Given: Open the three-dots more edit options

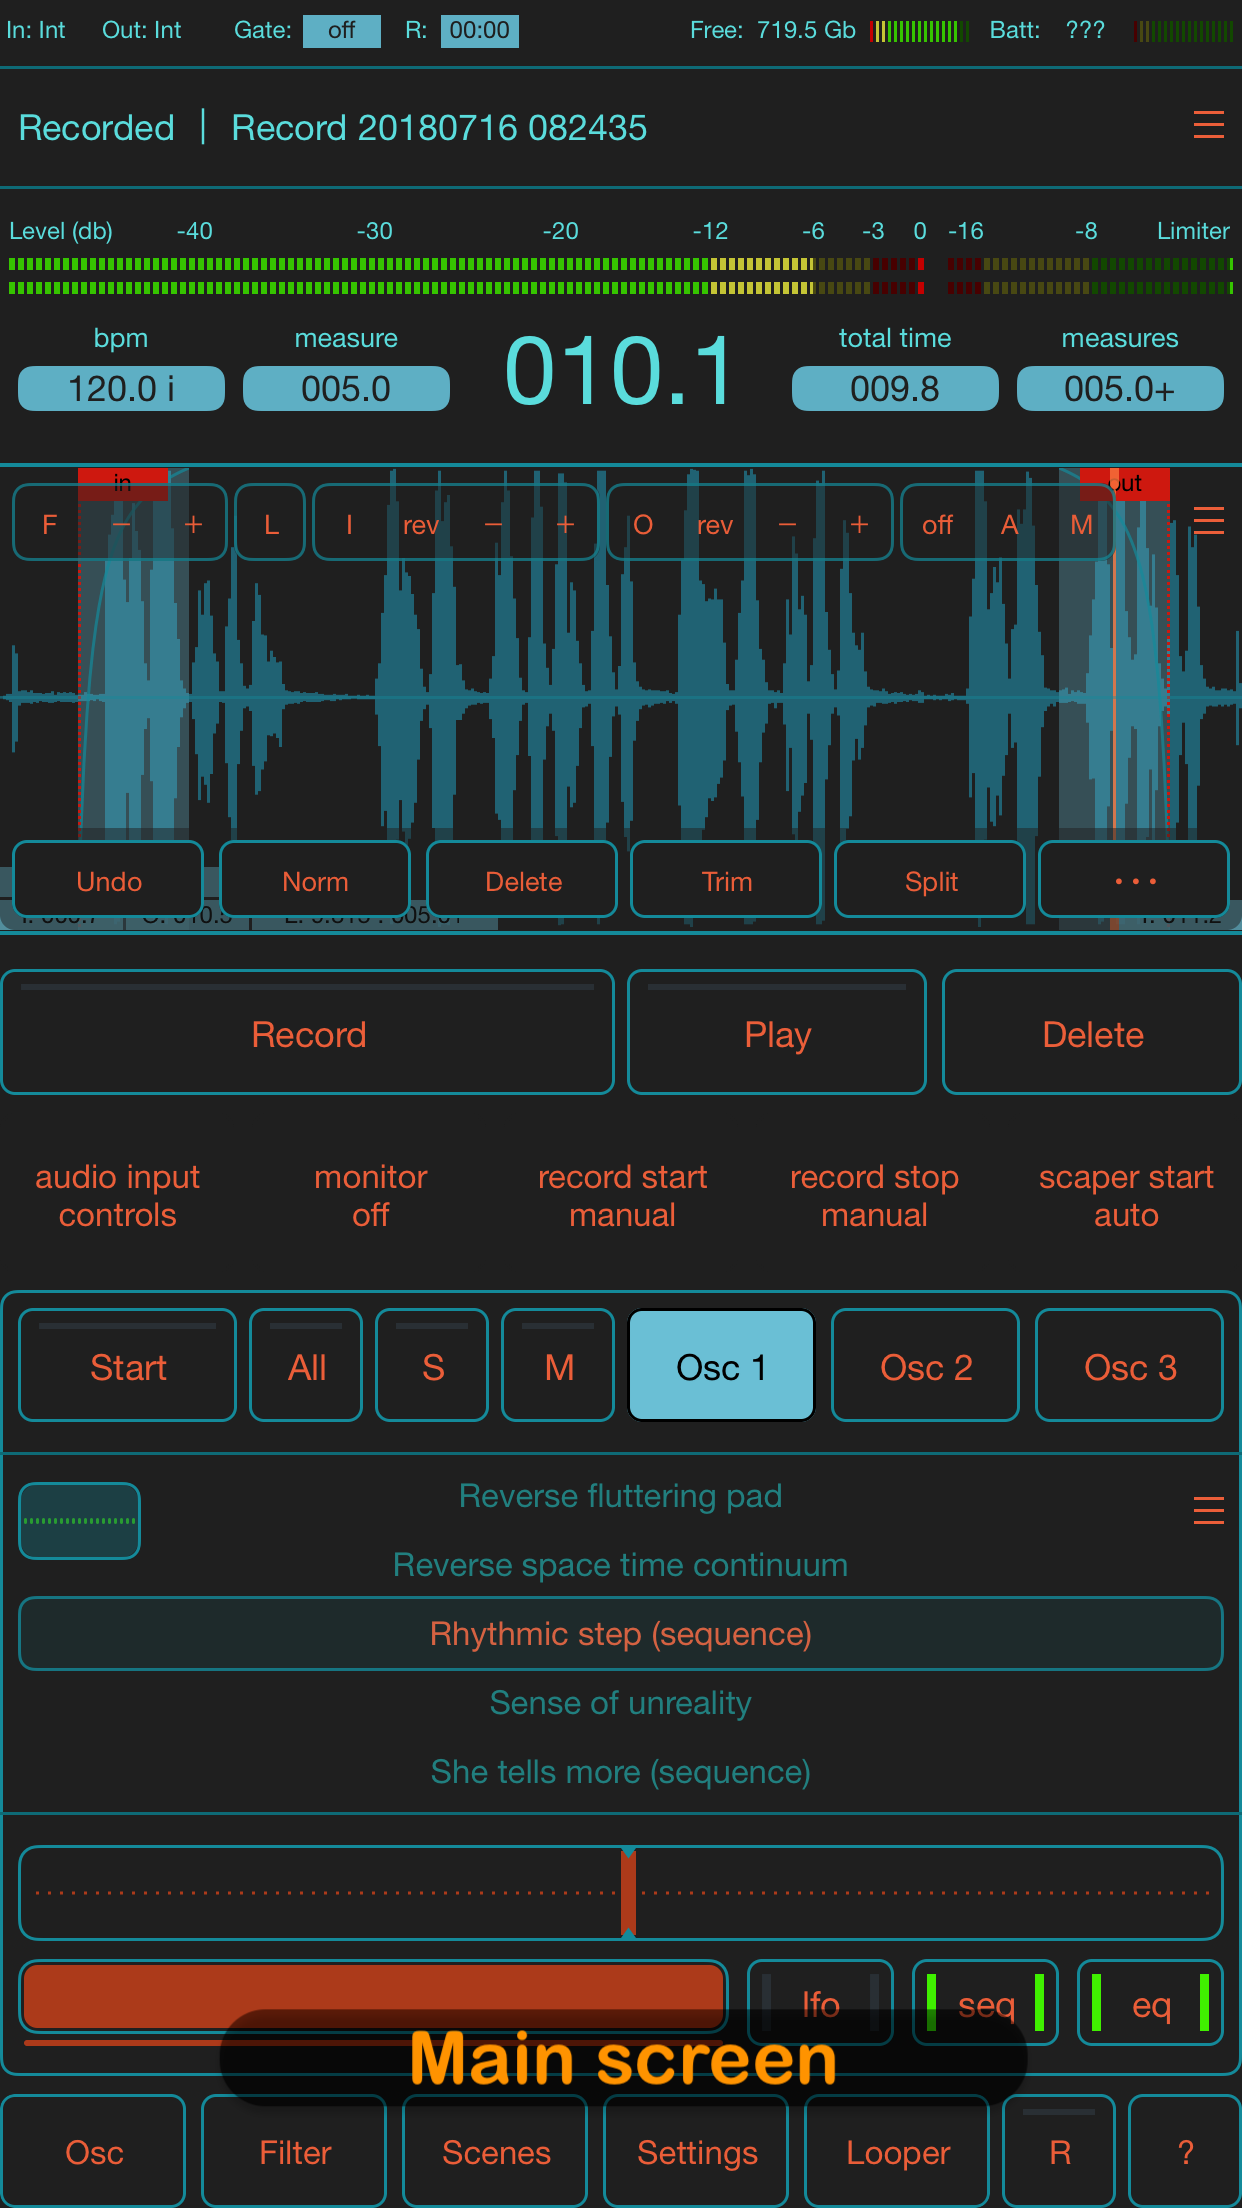Looking at the screenshot, I should [1134, 880].
